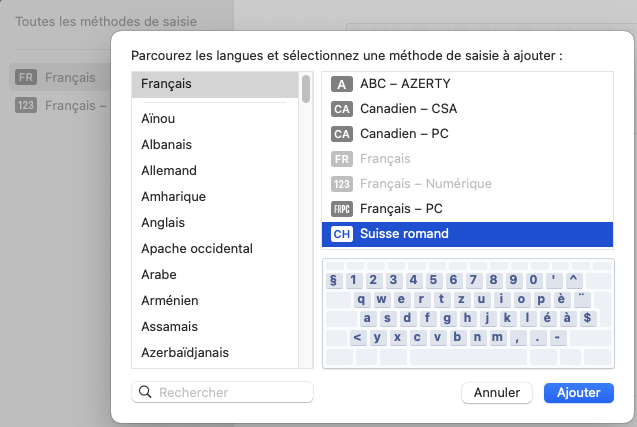This screenshot has width=637, height=427.
Task: Click the CH icon for Suisse romand
Action: (342, 234)
